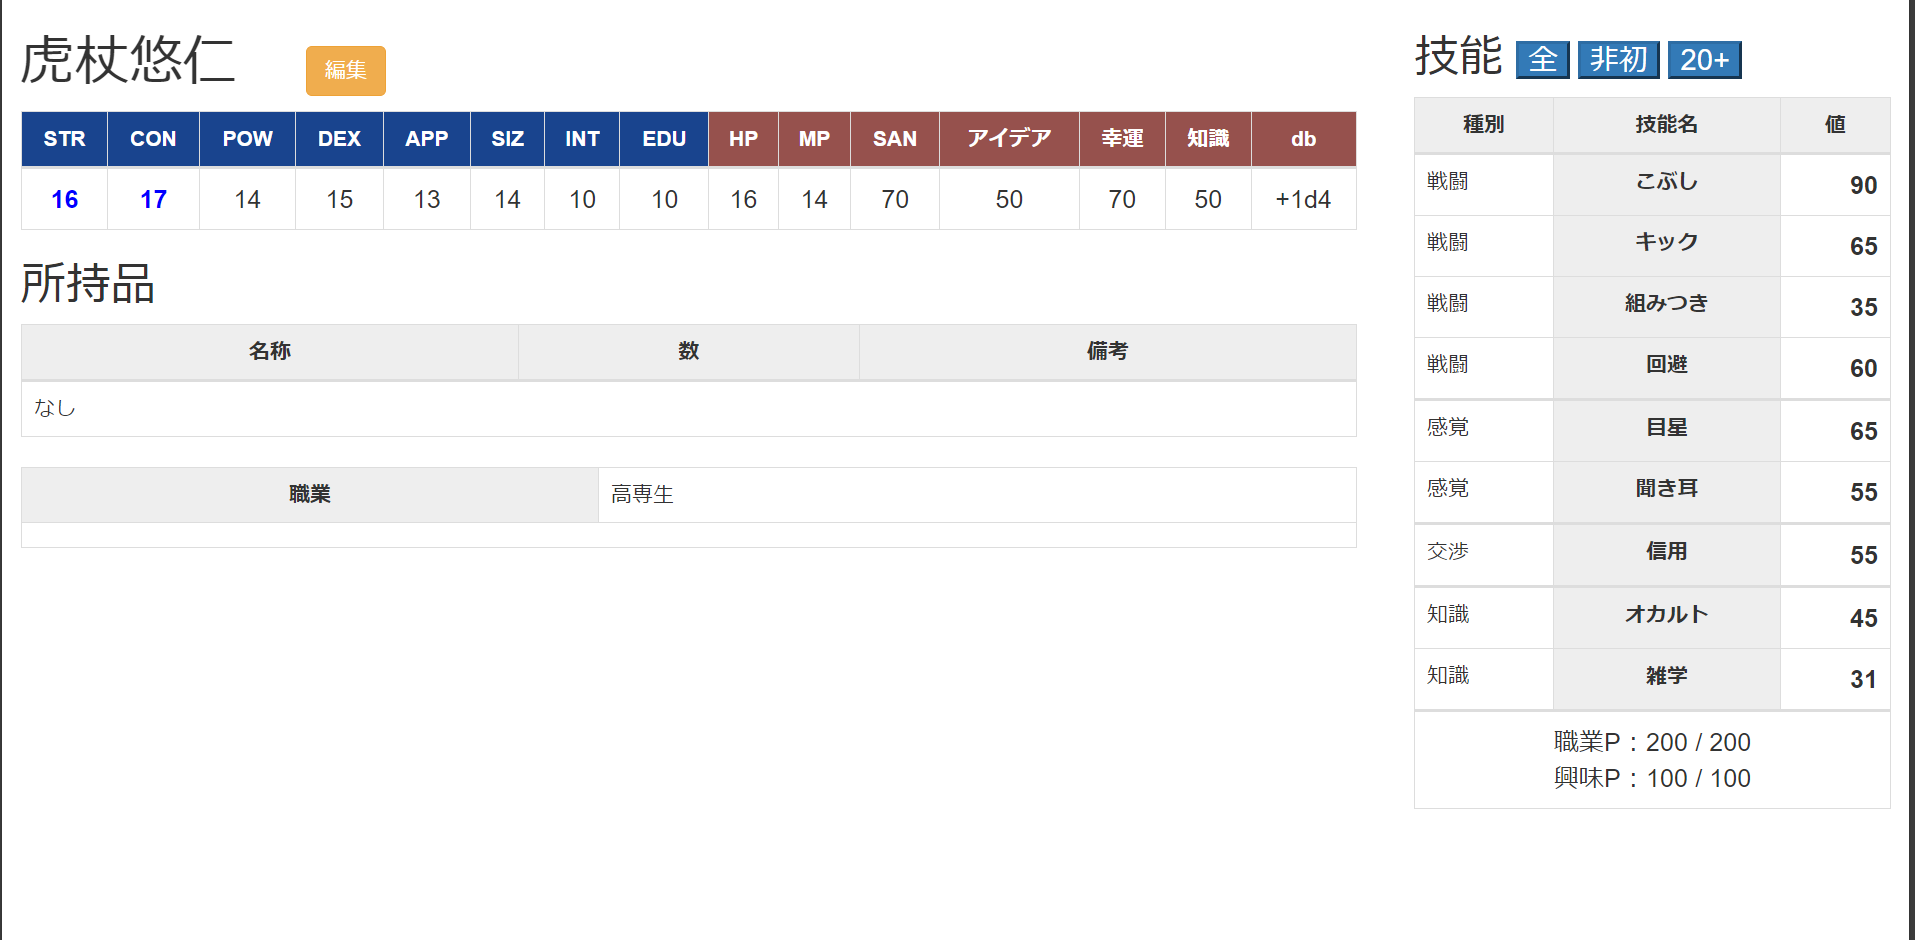Click the アイデア column header
This screenshot has height=940, width=1915.
tap(1009, 139)
